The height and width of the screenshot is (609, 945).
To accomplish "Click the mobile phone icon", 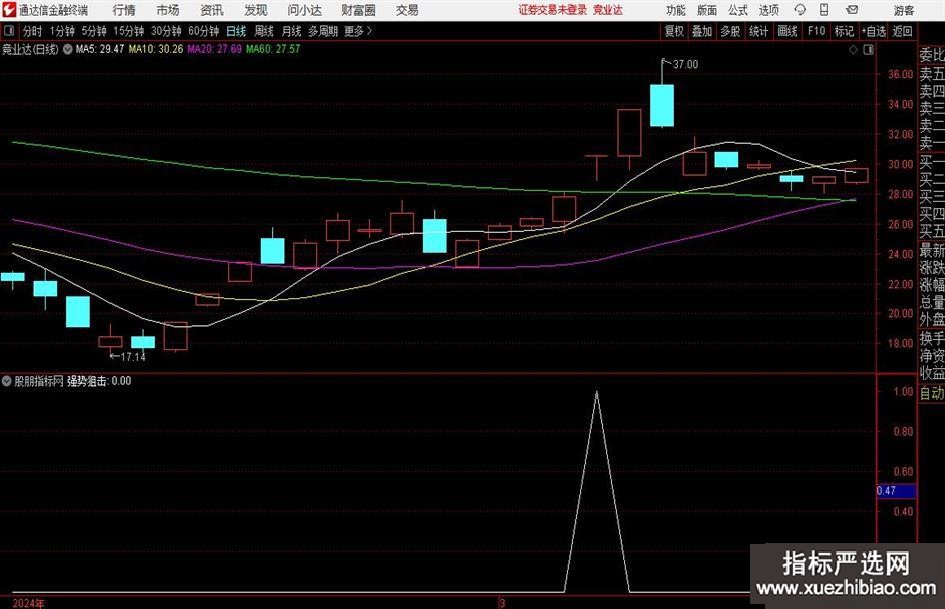I will [x=824, y=10].
